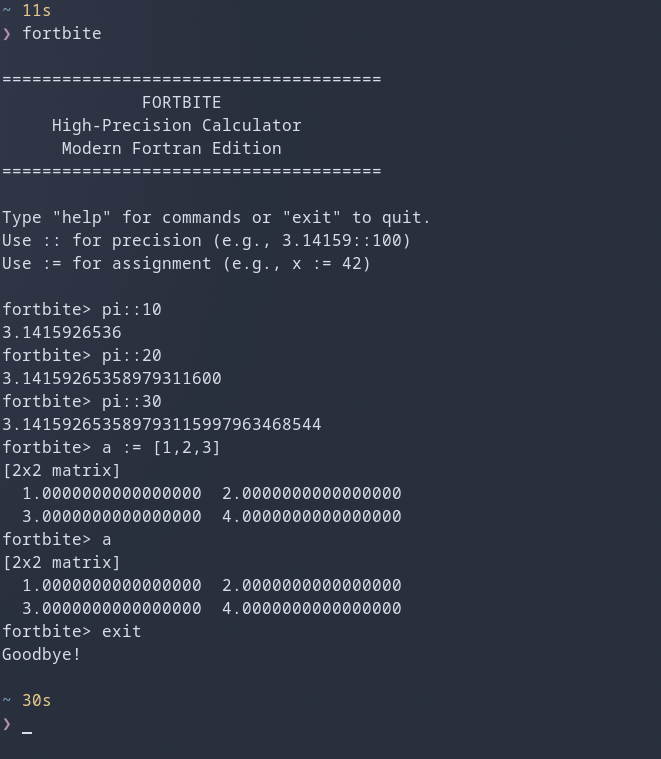The image size is (661, 759).
Task: Select the "fortbite" command typed at the shell
Action: (61, 34)
